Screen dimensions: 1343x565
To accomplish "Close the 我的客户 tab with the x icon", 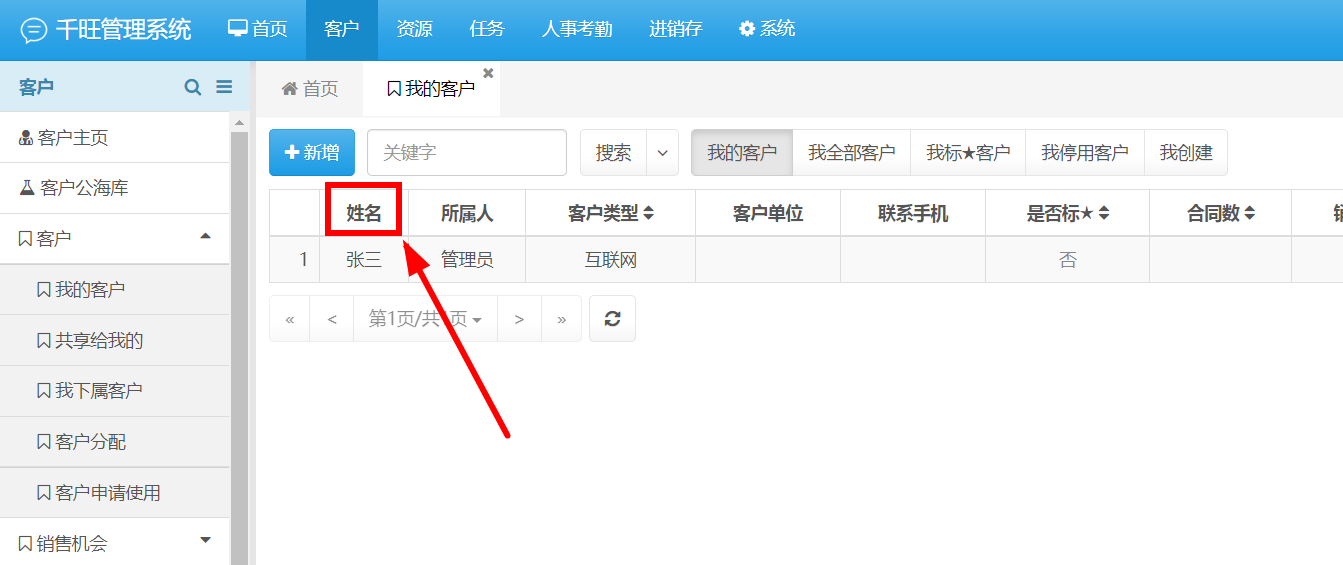I will pos(488,73).
